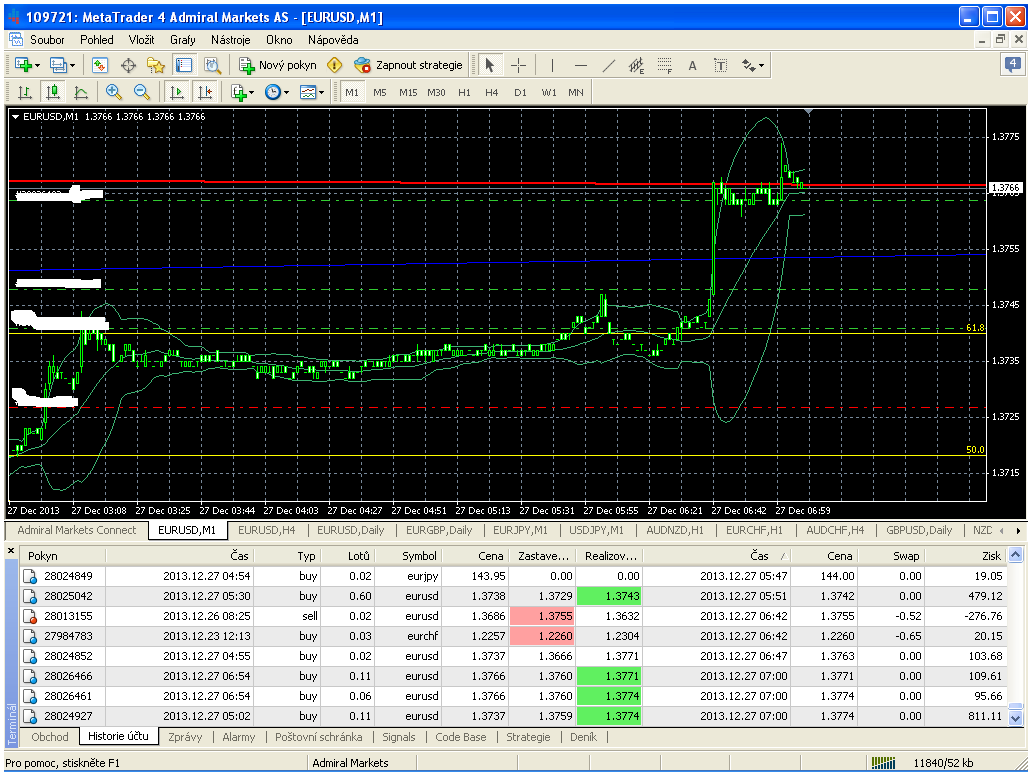1032x776 pixels.
Task: Click the Nový pokyn button
Action: tap(278, 65)
